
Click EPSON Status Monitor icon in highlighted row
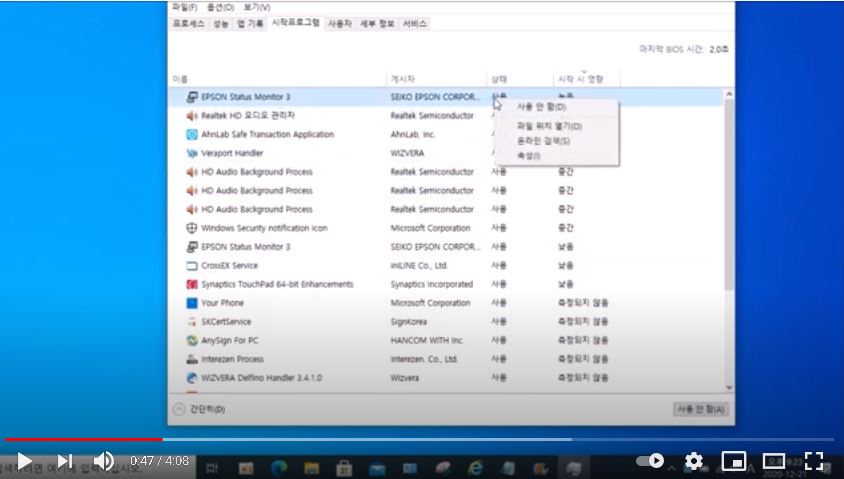pyautogui.click(x=192, y=97)
